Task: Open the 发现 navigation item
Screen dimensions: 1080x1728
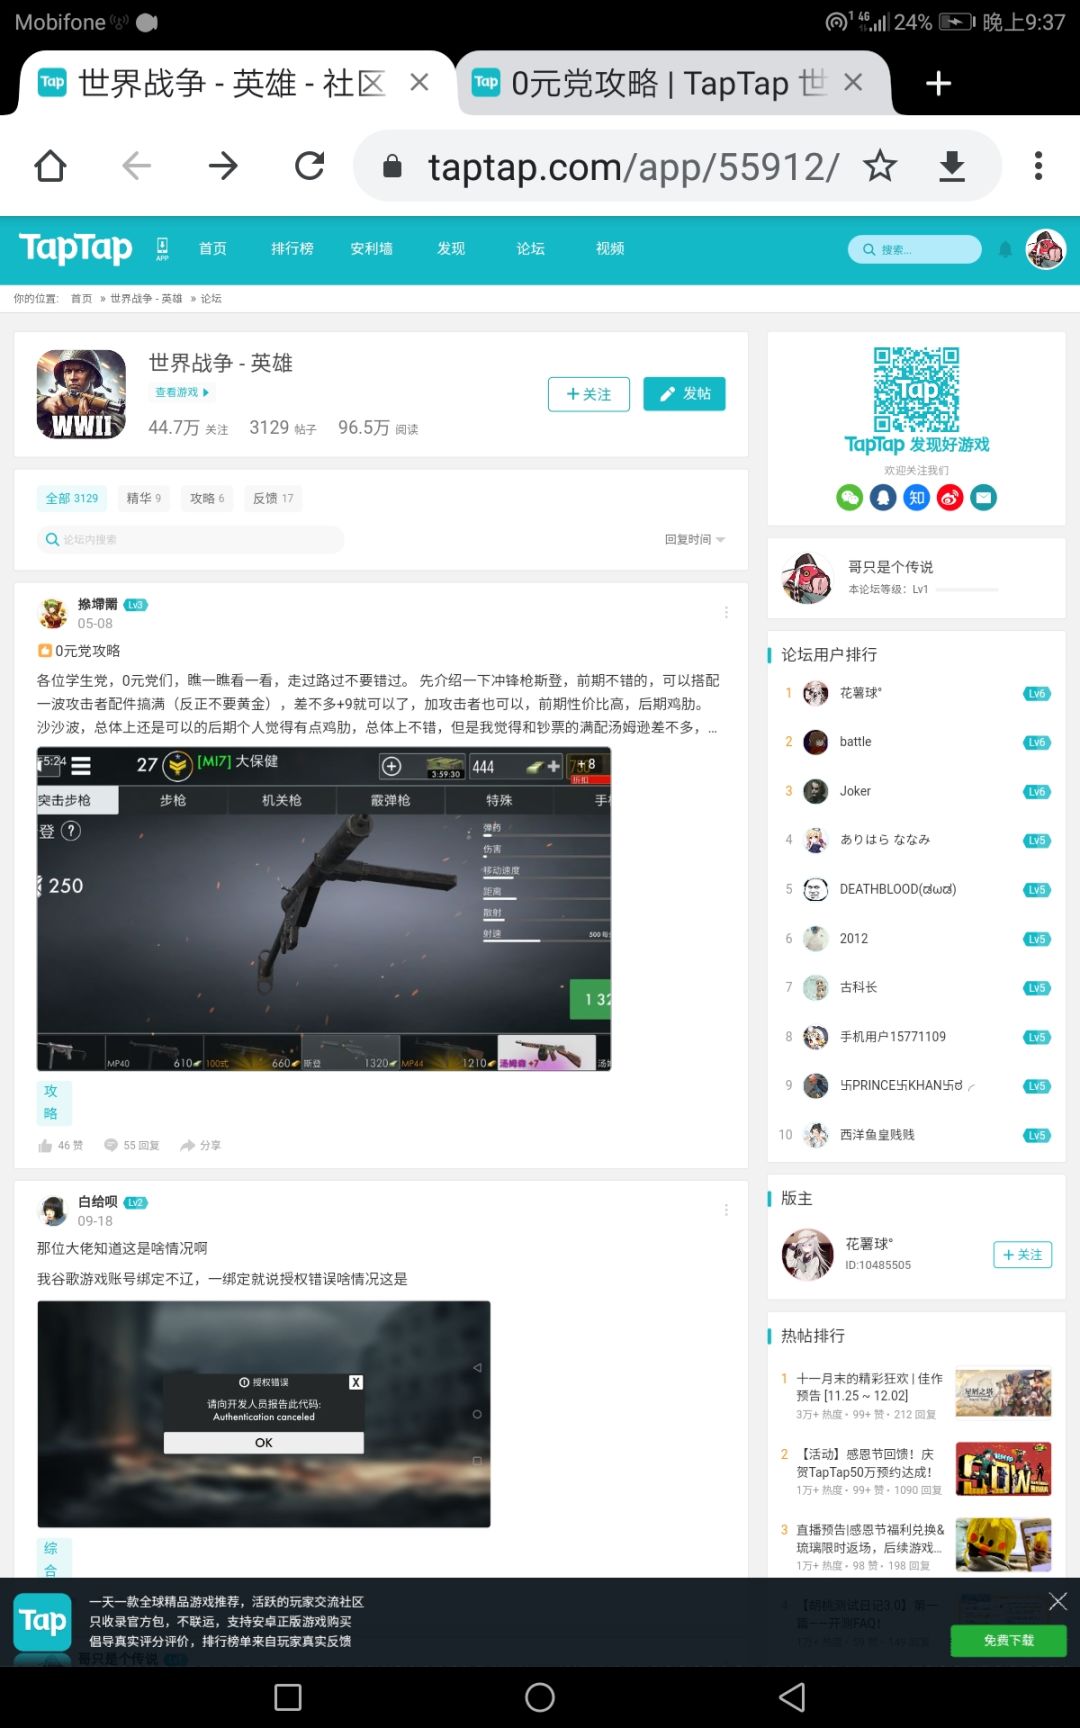Action: [451, 249]
